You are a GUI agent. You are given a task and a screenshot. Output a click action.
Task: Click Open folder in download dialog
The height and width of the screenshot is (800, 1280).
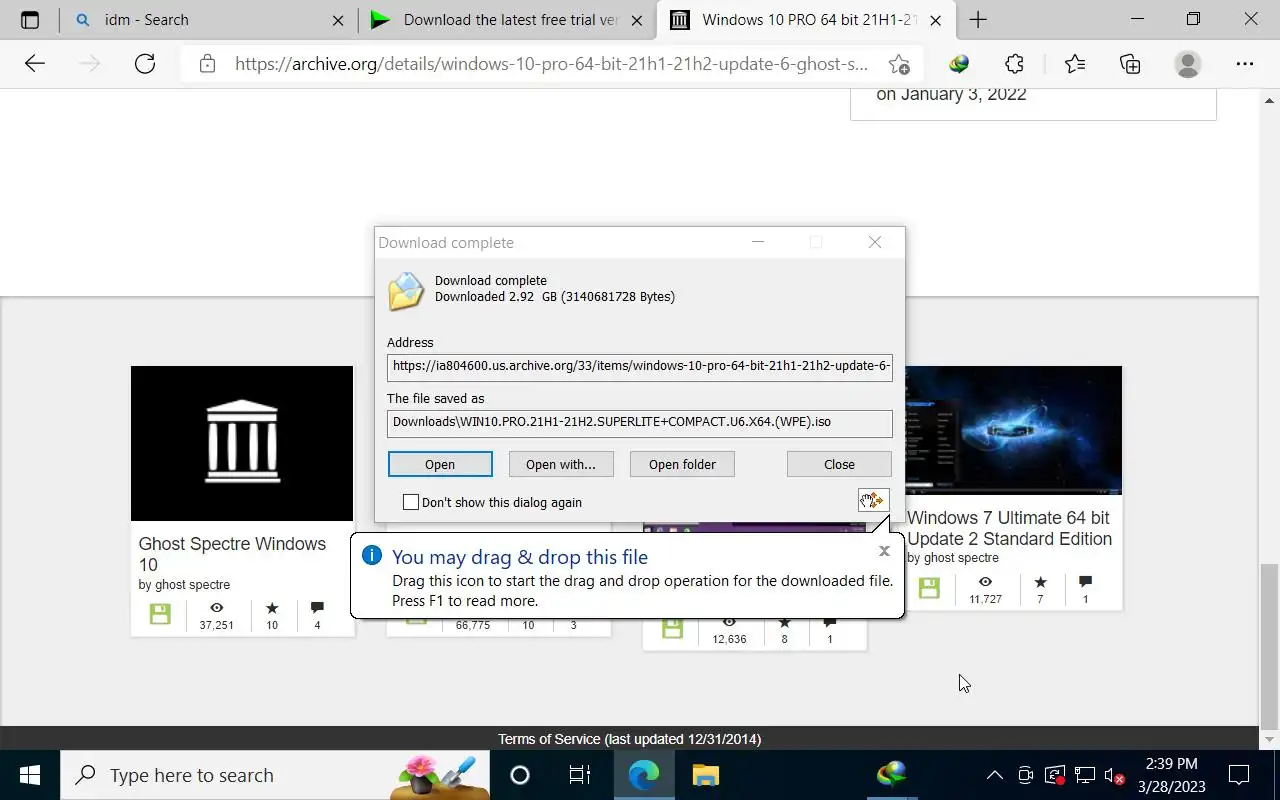coord(682,464)
